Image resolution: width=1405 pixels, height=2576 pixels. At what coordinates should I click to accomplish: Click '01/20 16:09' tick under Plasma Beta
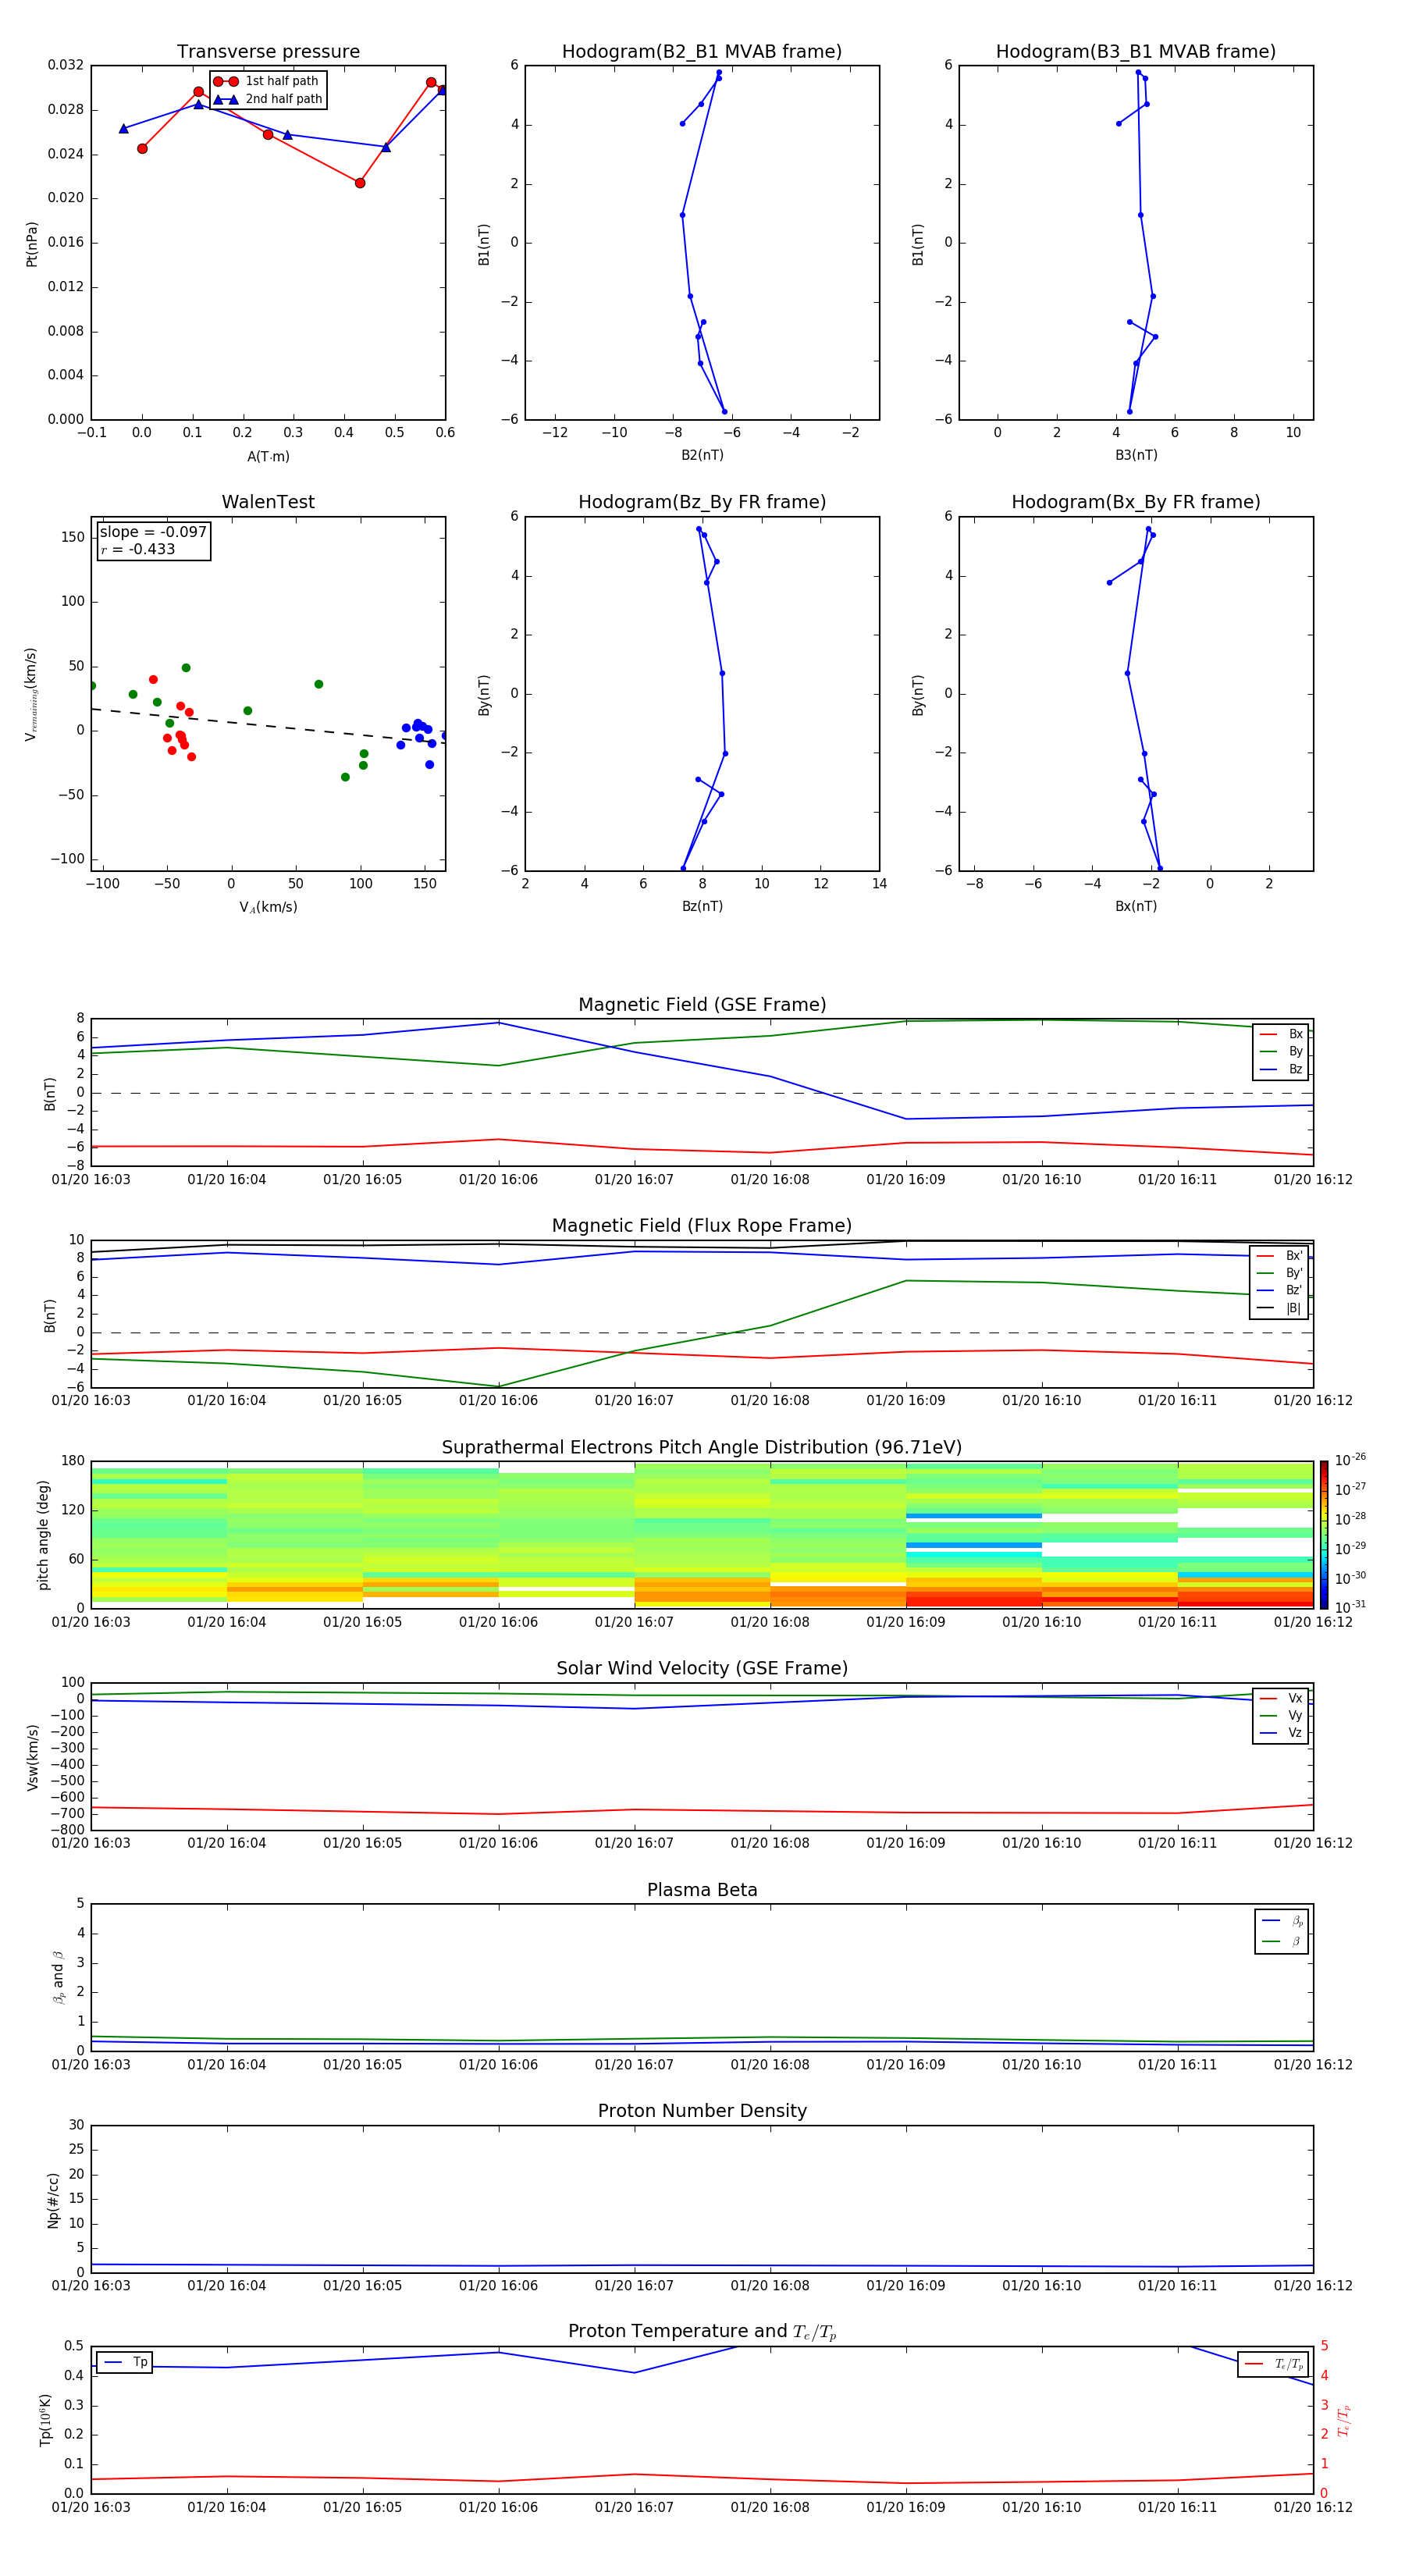[906, 2065]
